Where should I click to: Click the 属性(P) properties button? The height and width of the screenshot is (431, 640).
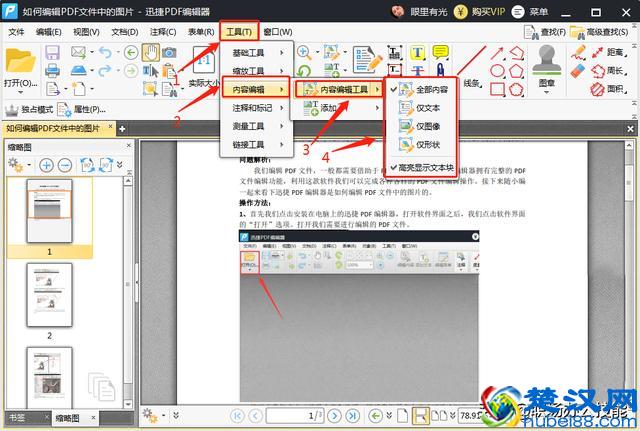coord(82,109)
